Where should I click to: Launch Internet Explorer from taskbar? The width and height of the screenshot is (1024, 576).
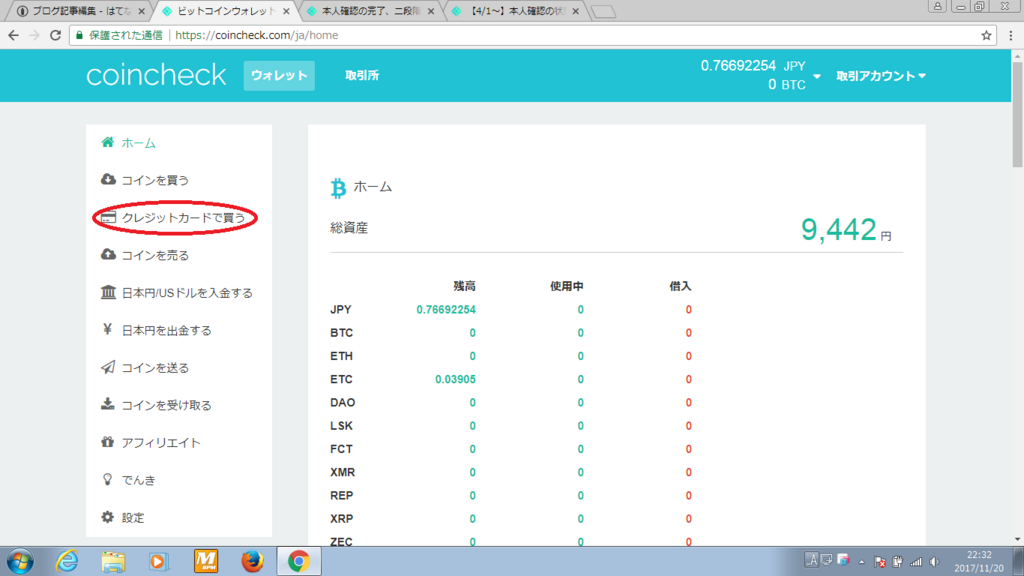pyautogui.click(x=67, y=562)
